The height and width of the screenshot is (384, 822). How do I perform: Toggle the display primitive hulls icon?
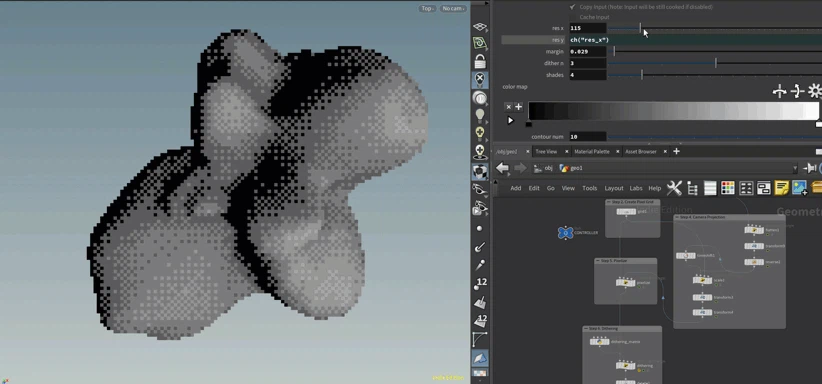[480, 339]
